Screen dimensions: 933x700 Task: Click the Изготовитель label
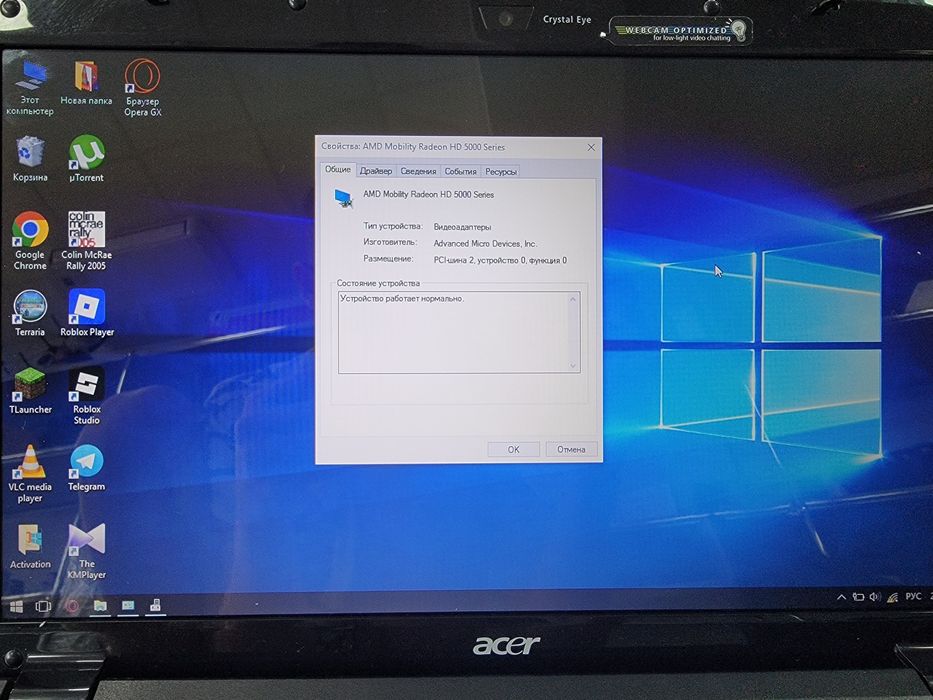point(390,242)
